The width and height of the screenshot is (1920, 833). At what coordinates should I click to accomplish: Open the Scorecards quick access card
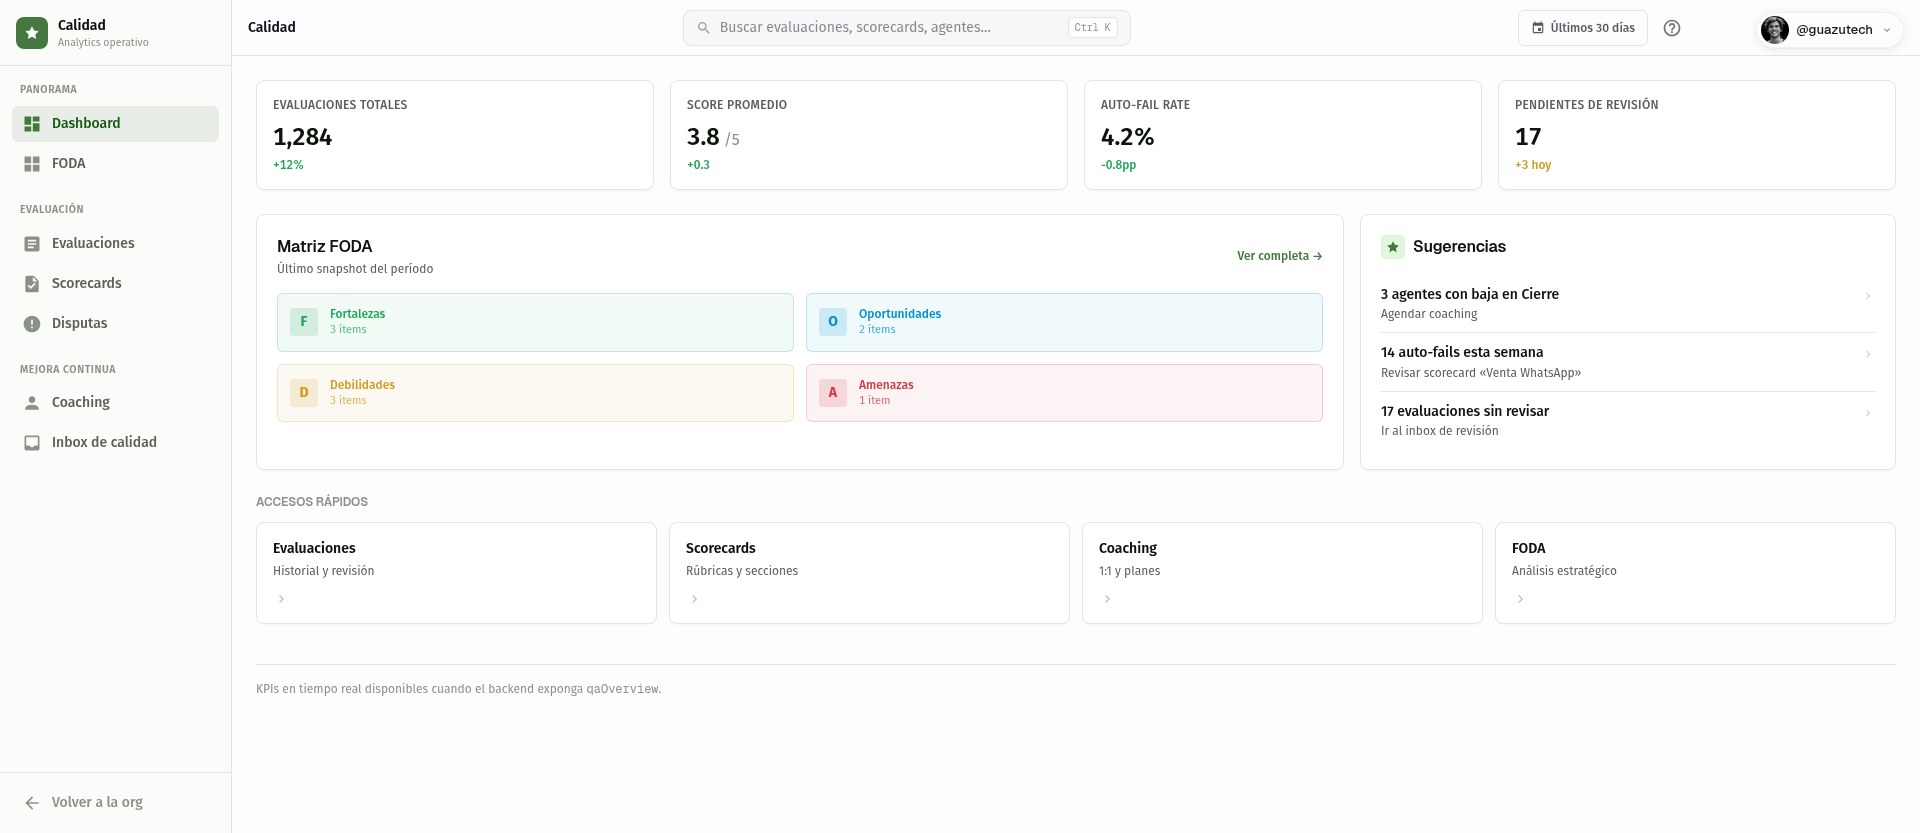869,573
